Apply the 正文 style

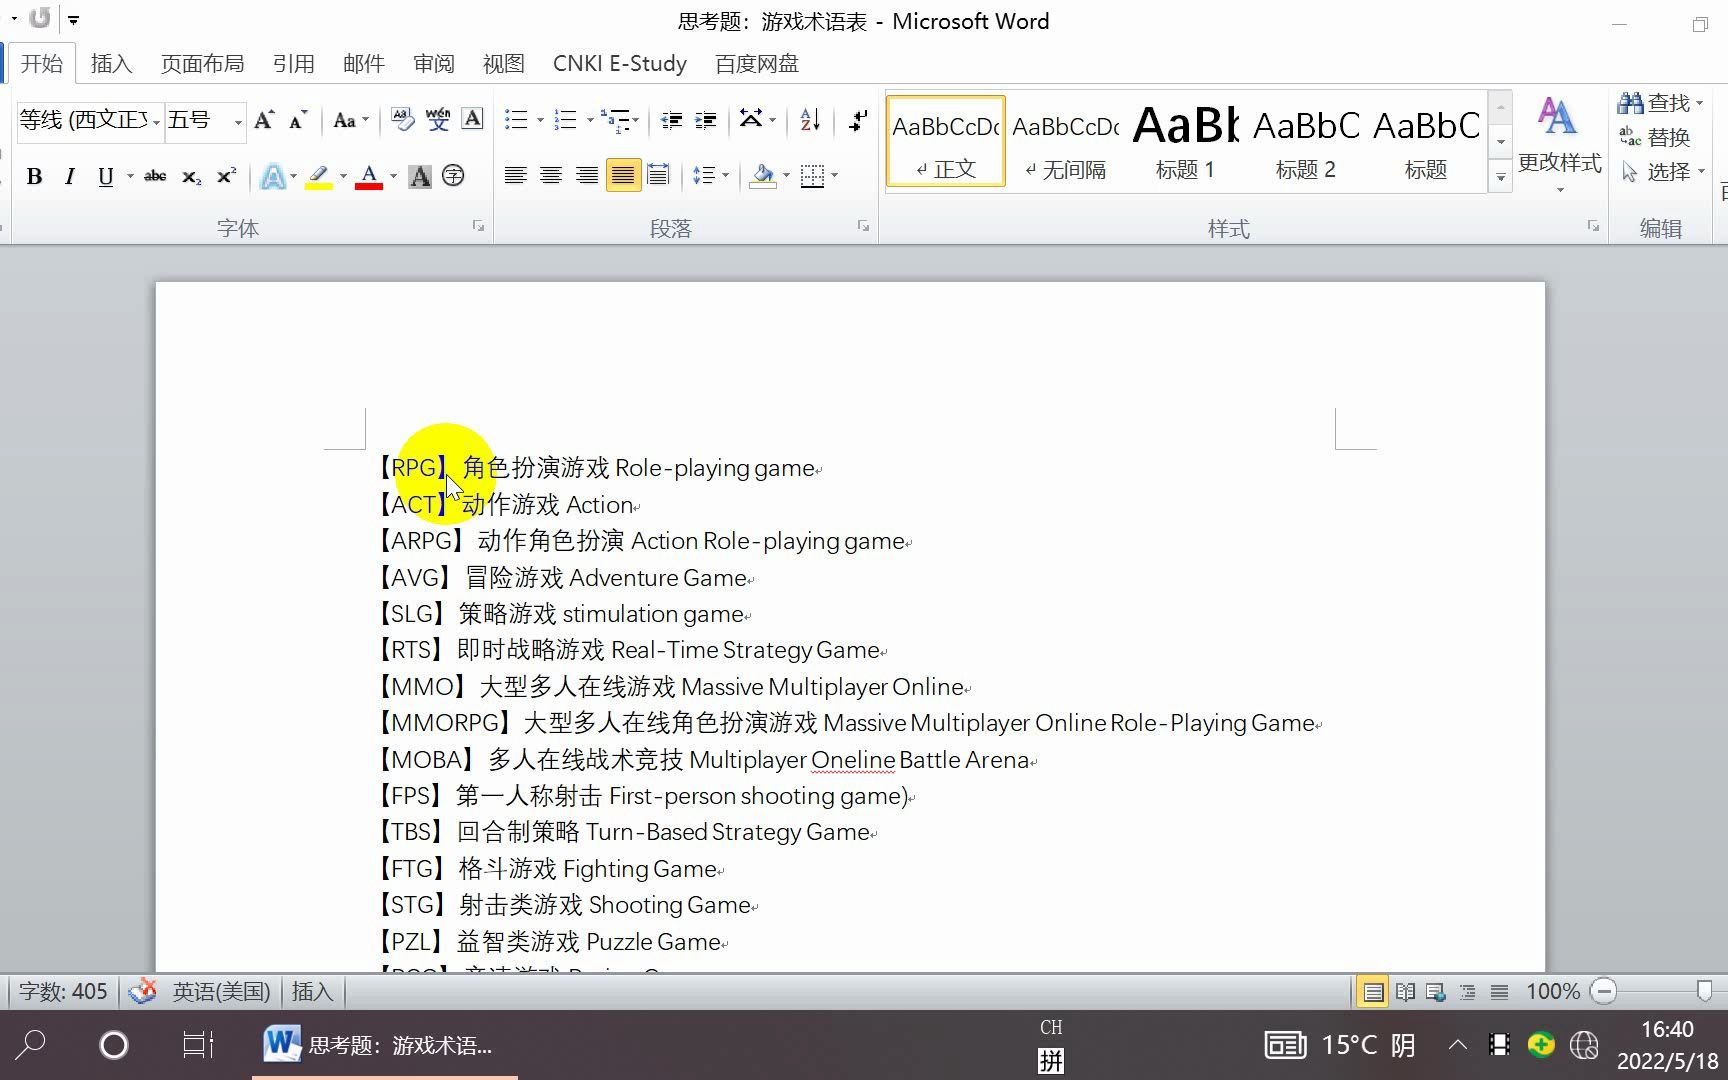(945, 141)
